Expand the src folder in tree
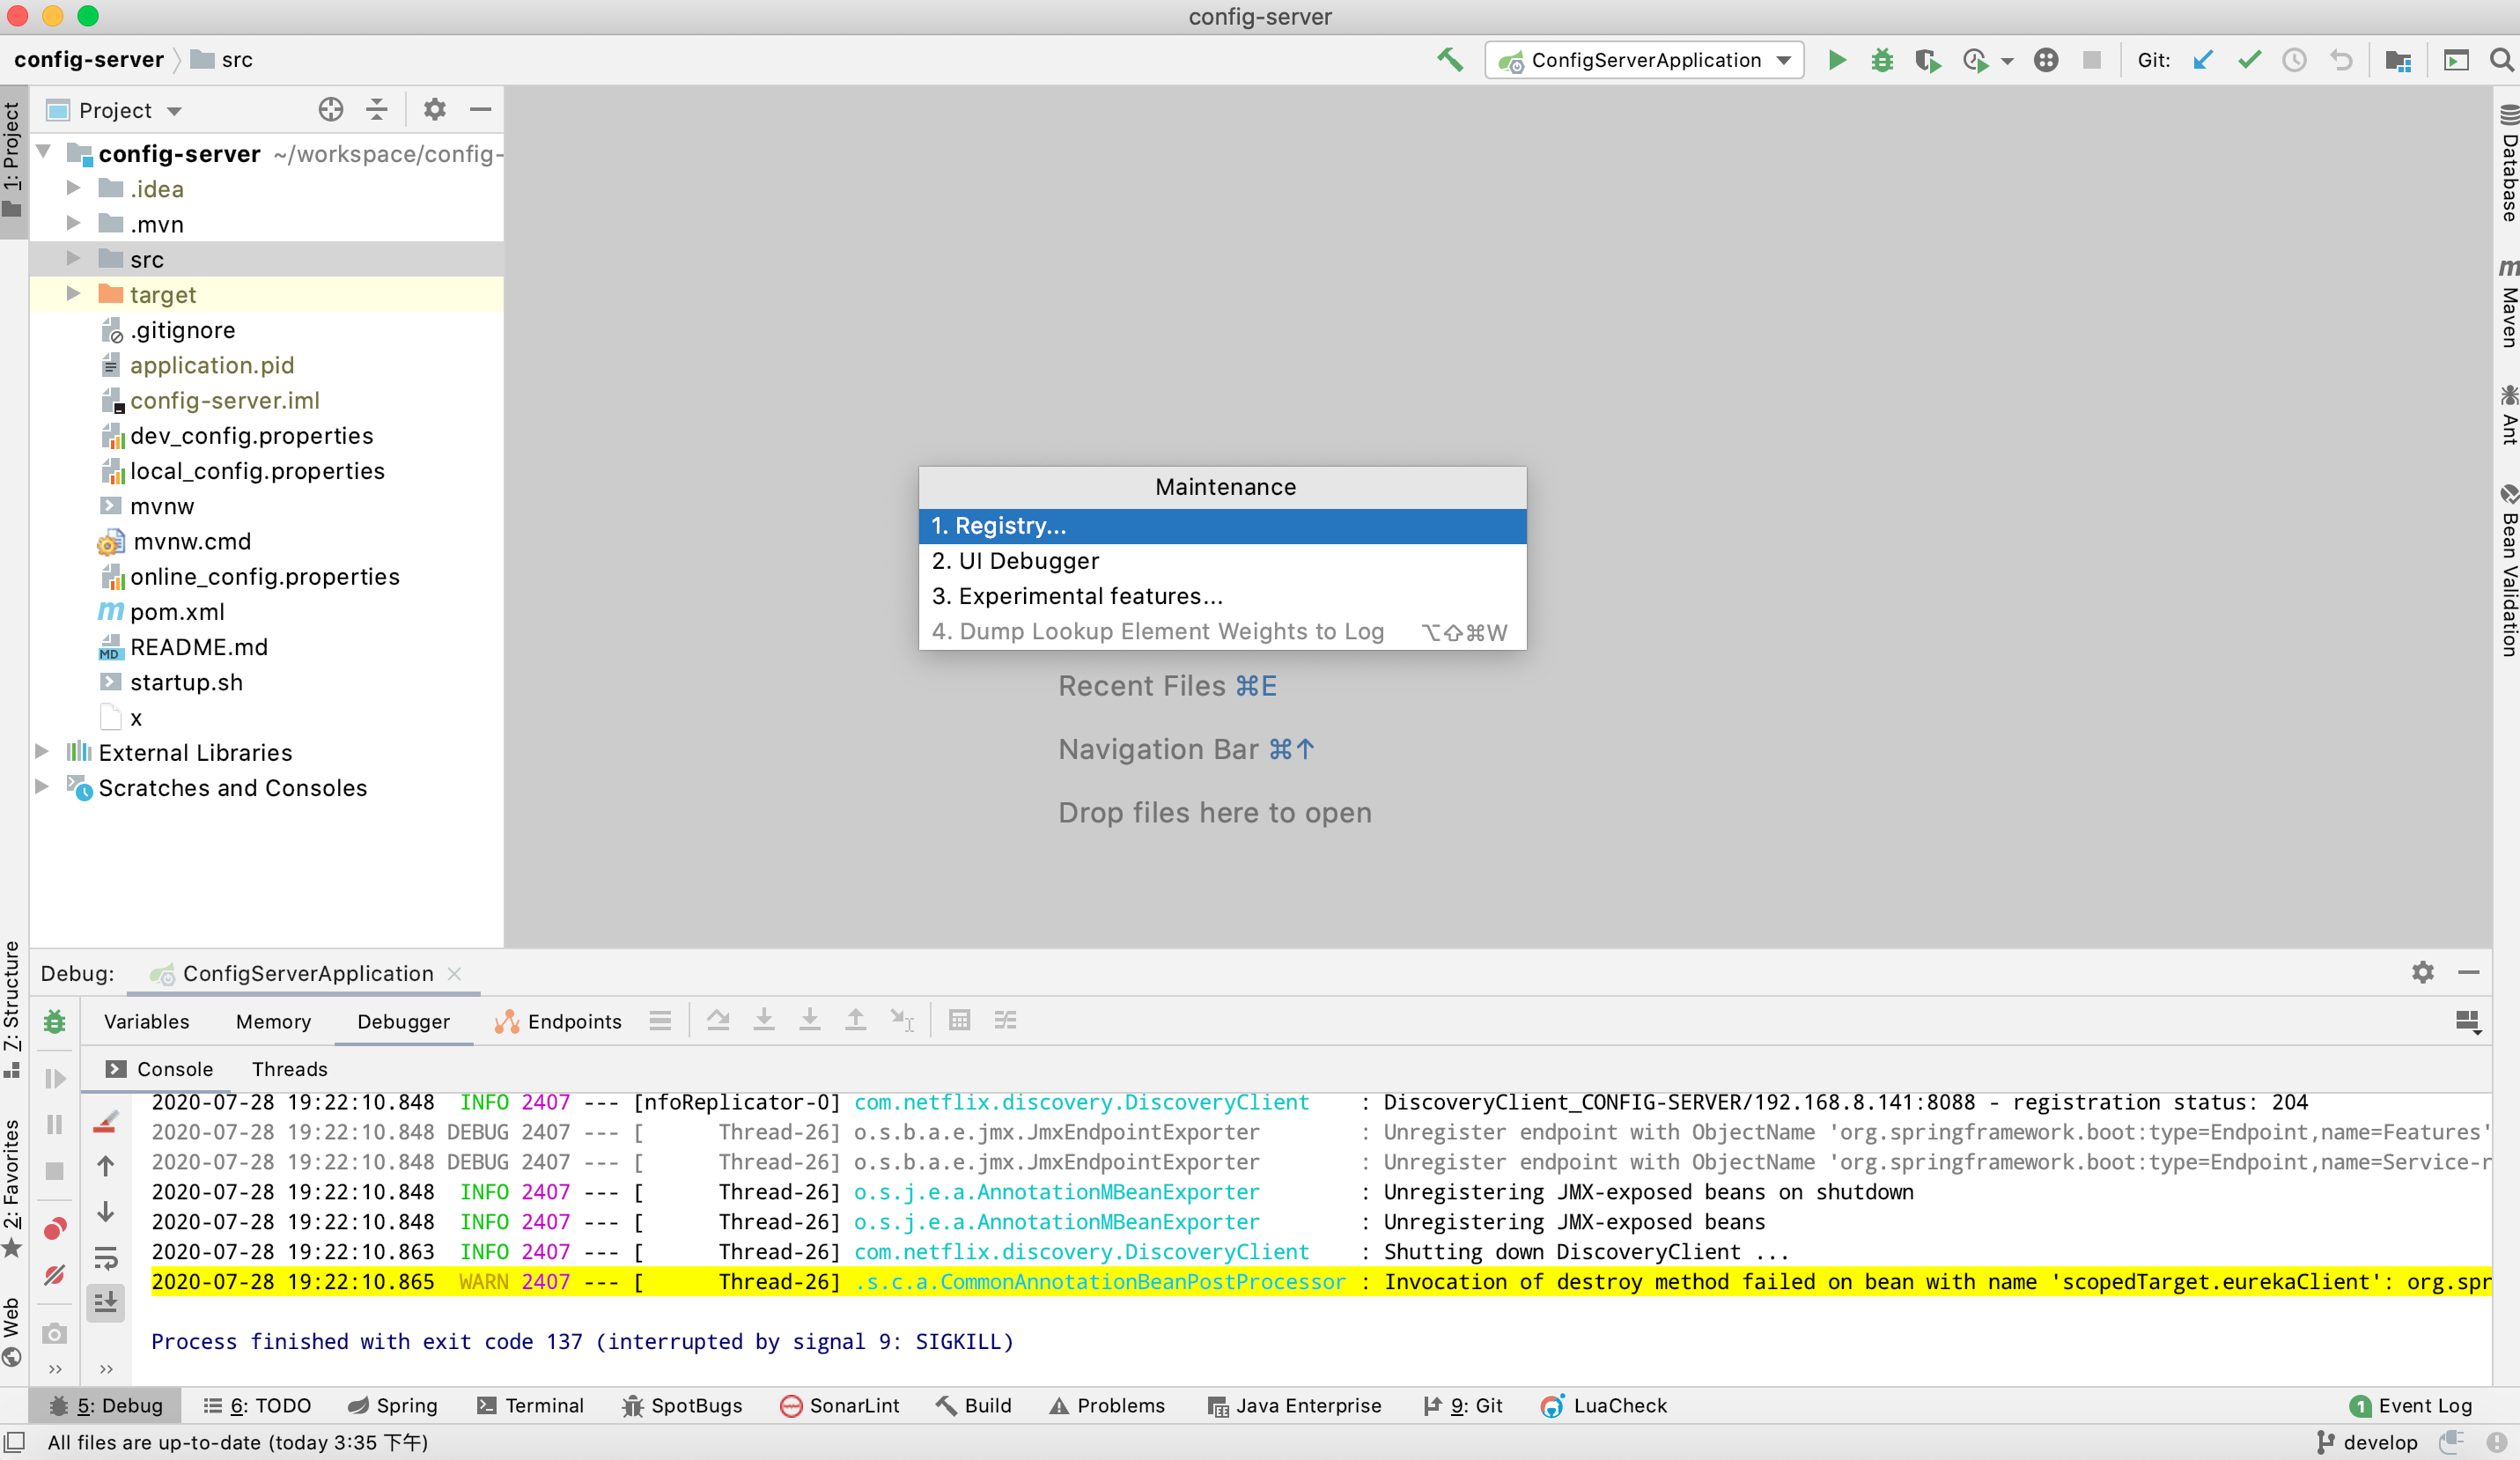The image size is (2520, 1460). [73, 259]
